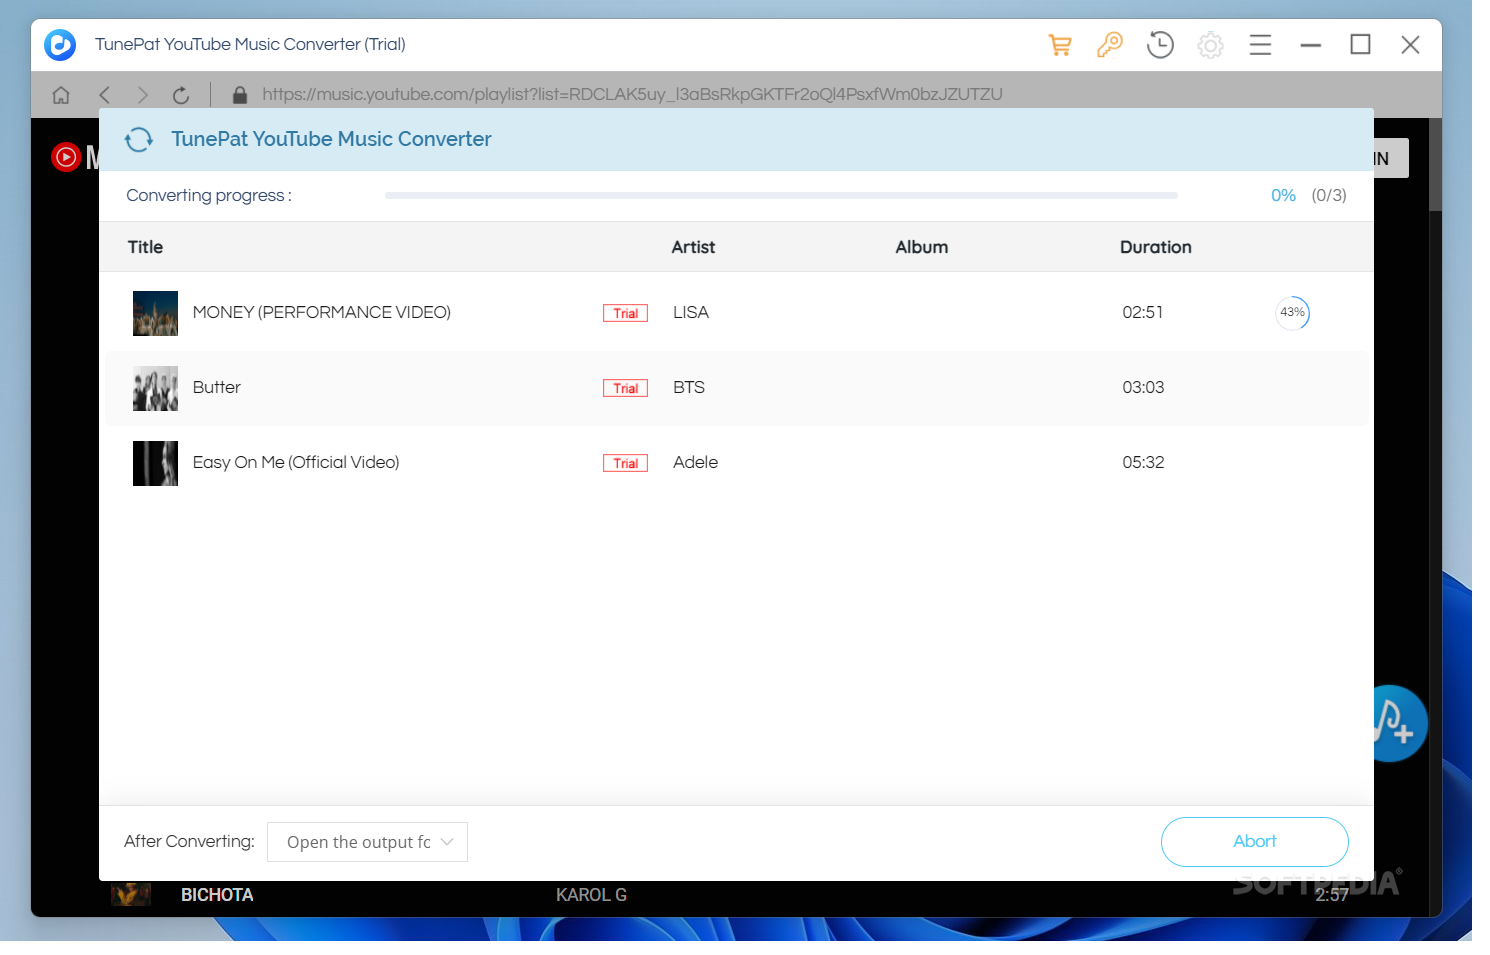Click the overall converting progress bar
The width and height of the screenshot is (1490, 955).
click(781, 196)
